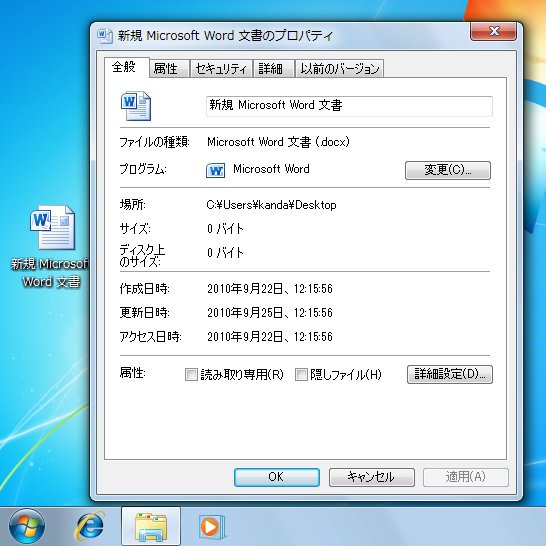Click the Word icon in dialog title bar

[x=104, y=36]
